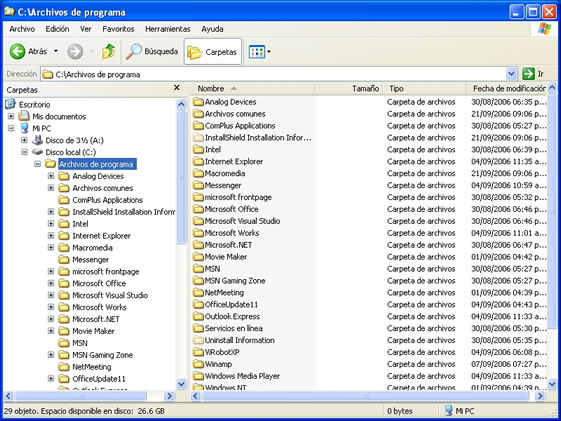This screenshot has height=421, width=561.
Task: Click the ViRobotXP folder icon in list
Action: [x=198, y=352]
